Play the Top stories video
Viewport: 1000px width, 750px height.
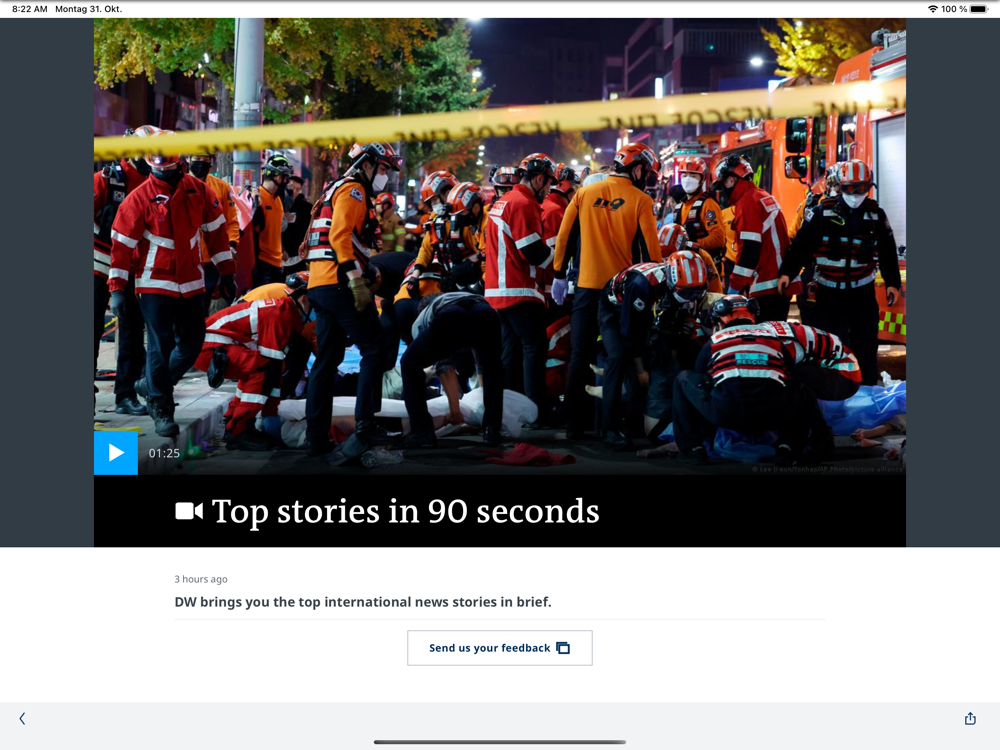click(x=115, y=453)
